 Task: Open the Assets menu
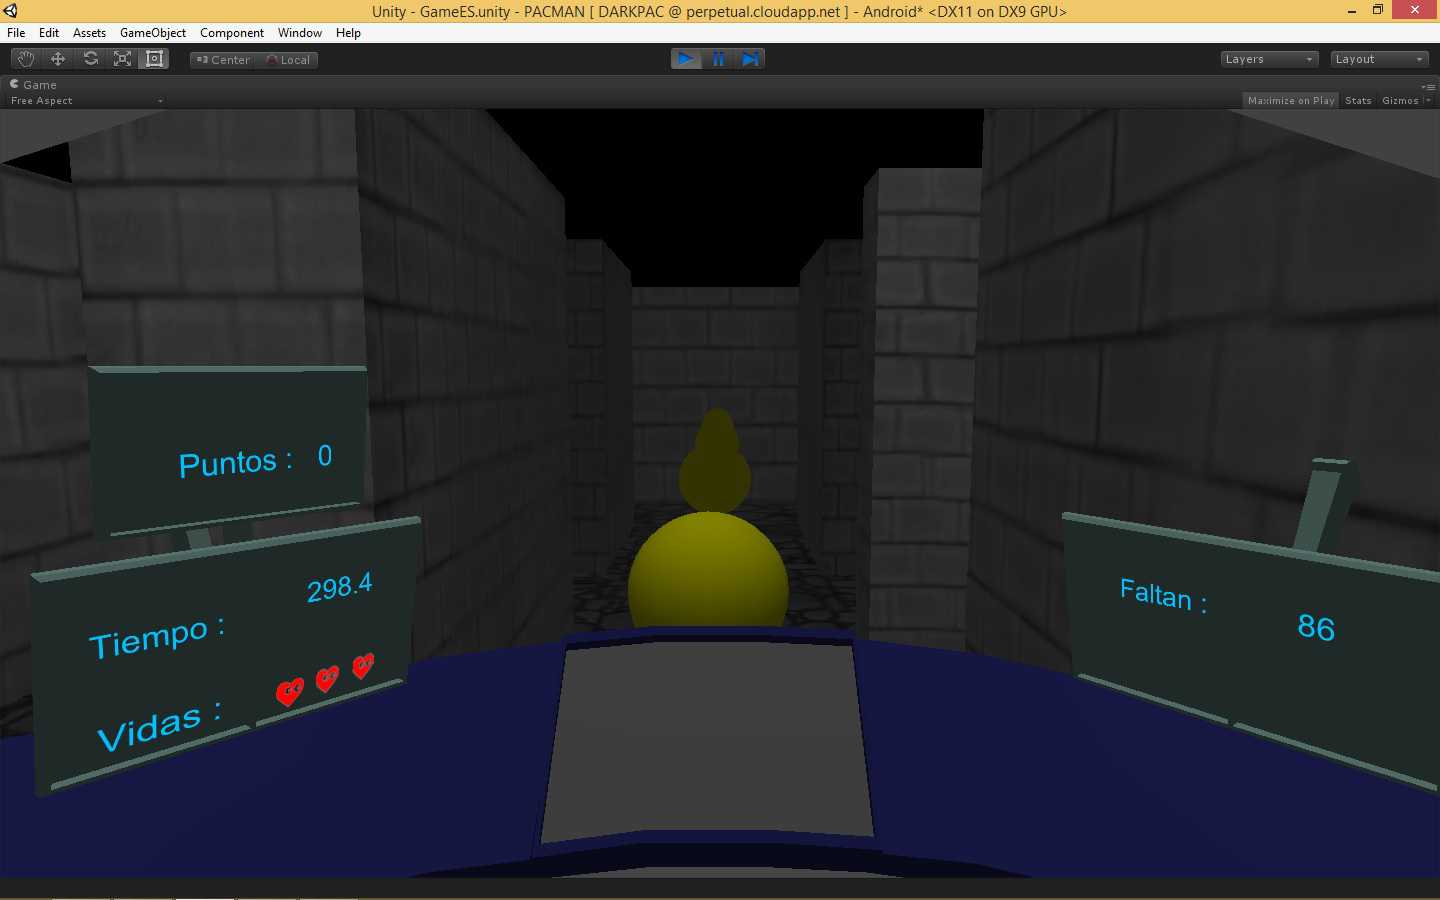pyautogui.click(x=89, y=33)
